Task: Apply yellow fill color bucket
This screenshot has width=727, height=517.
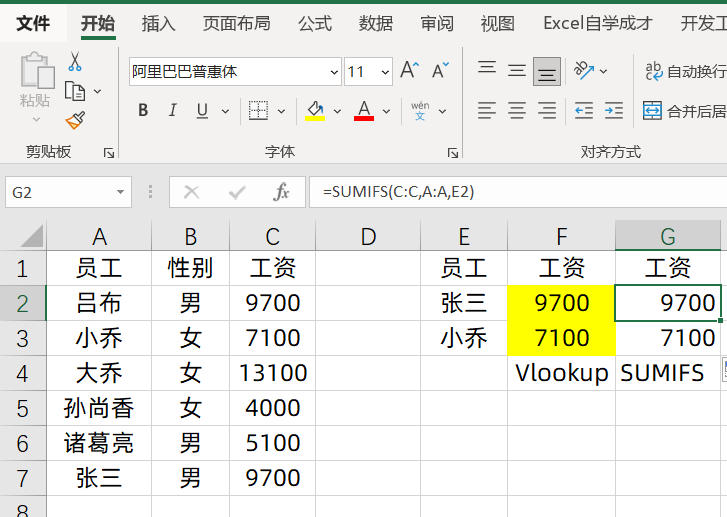Action: coord(315,111)
